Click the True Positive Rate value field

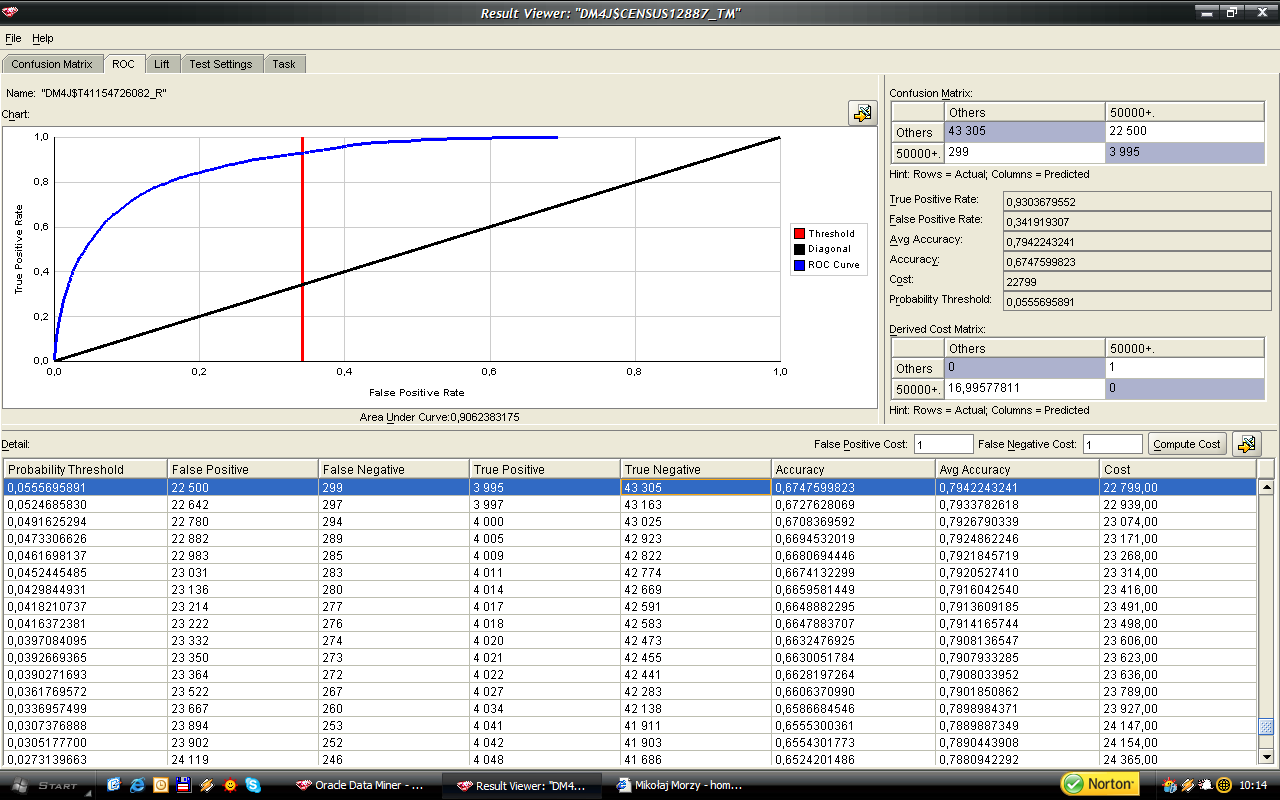point(1138,202)
